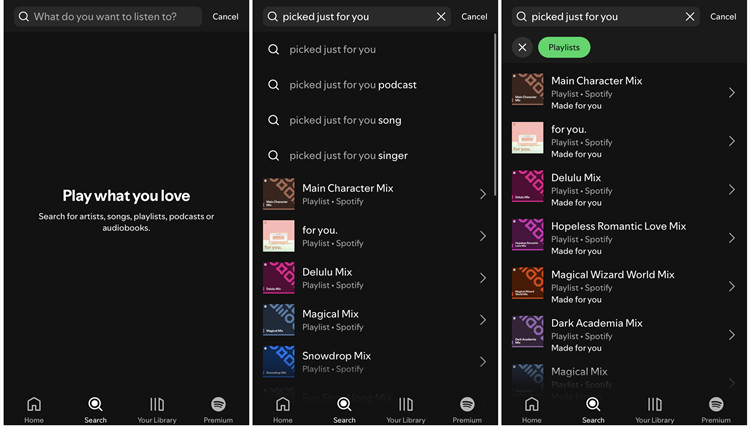The image size is (750, 428).
Task: Tap Search icon in right screen
Action: click(593, 404)
